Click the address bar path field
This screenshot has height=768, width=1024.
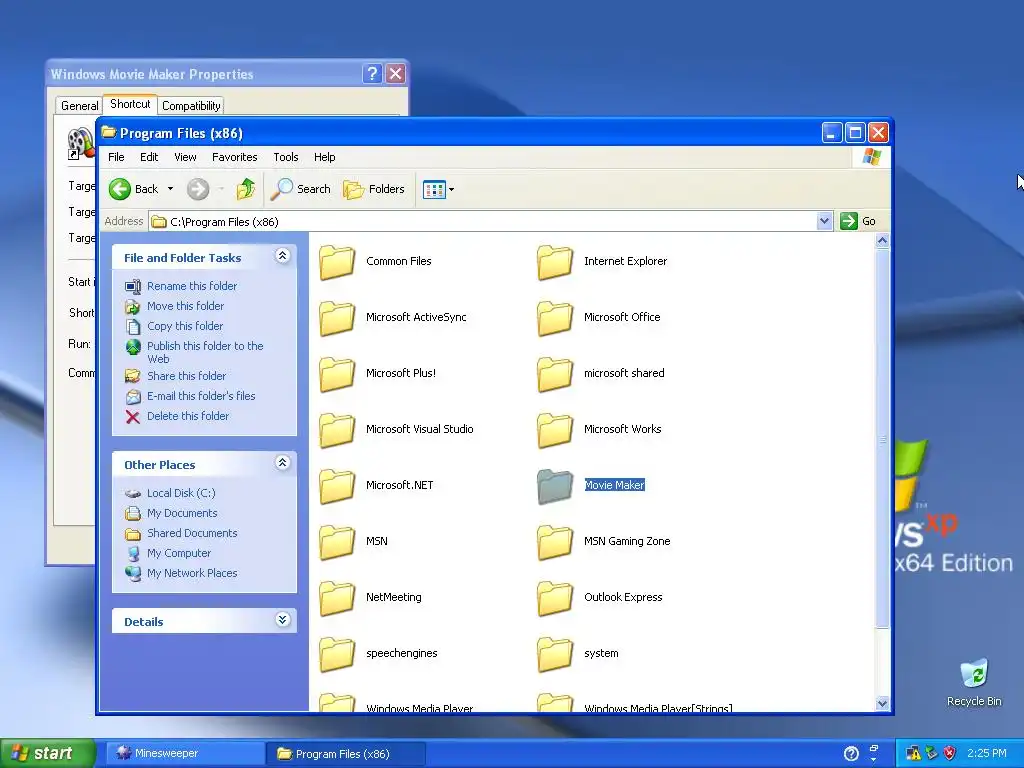pos(483,222)
